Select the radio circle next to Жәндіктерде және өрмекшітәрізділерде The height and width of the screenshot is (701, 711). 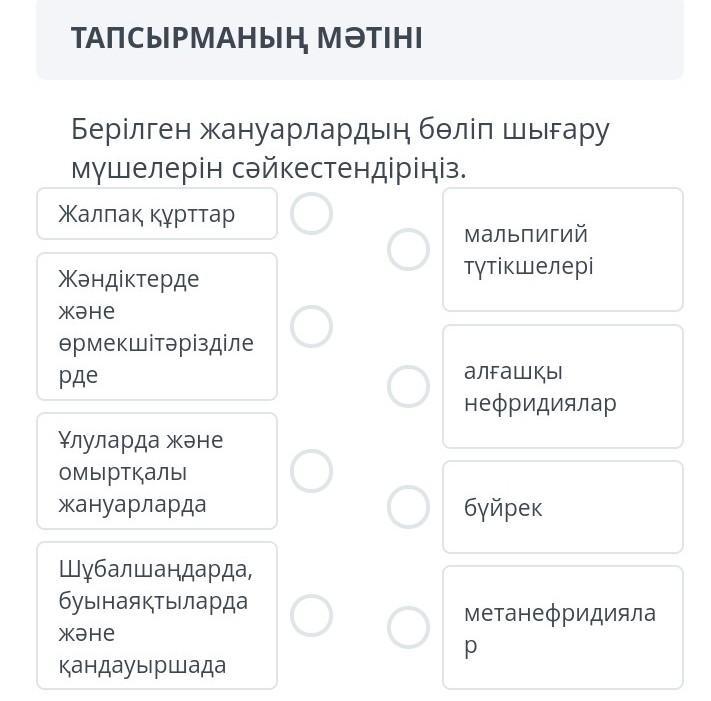[311, 326]
